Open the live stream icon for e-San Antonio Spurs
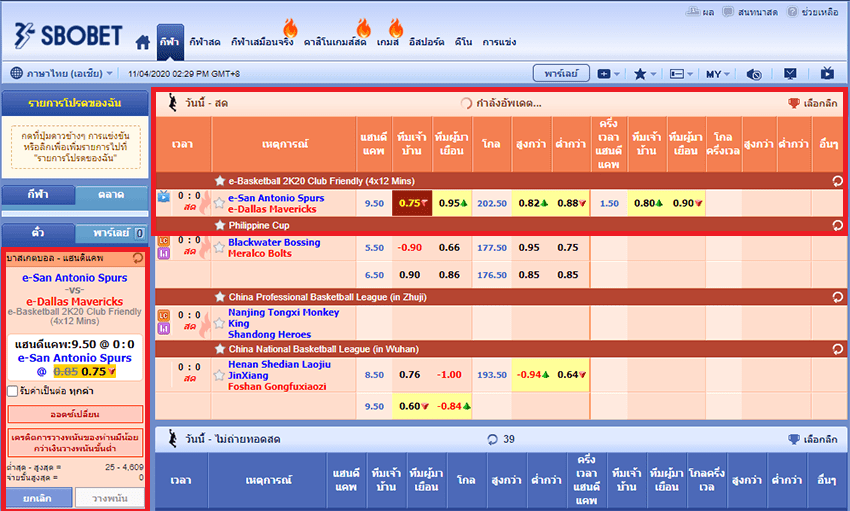 164,196
